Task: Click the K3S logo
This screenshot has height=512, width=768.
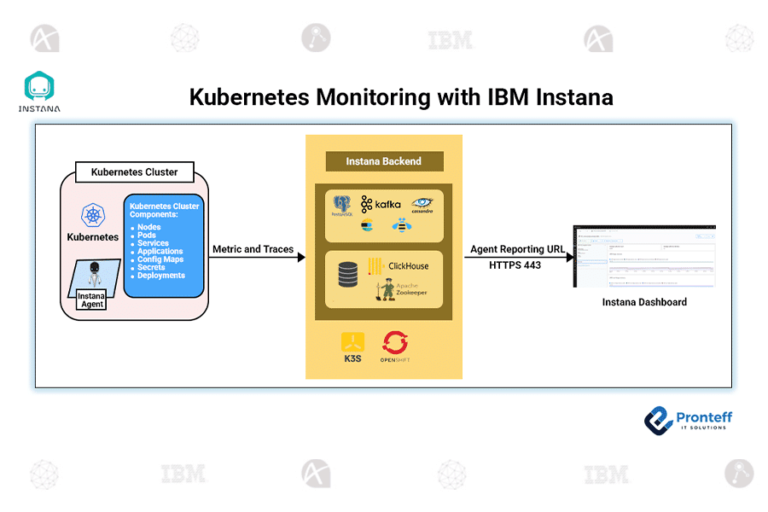Action: (x=352, y=345)
